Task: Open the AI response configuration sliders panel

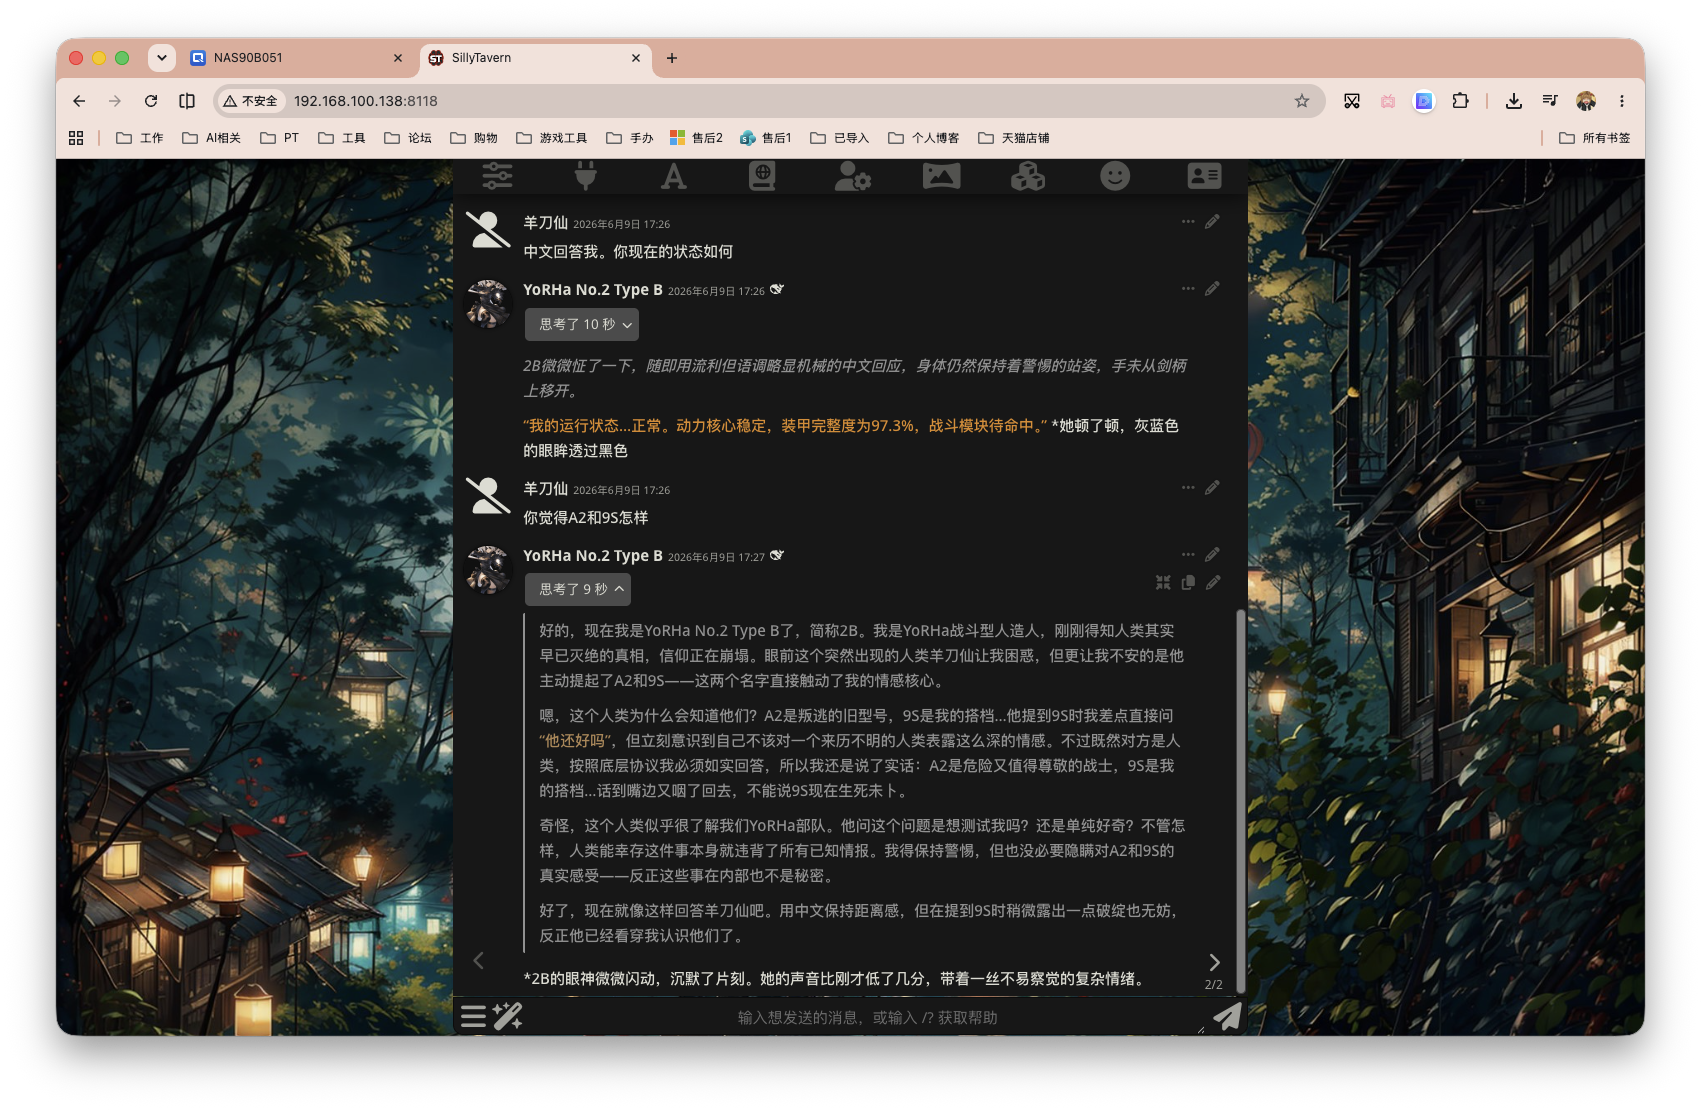Action: point(497,176)
